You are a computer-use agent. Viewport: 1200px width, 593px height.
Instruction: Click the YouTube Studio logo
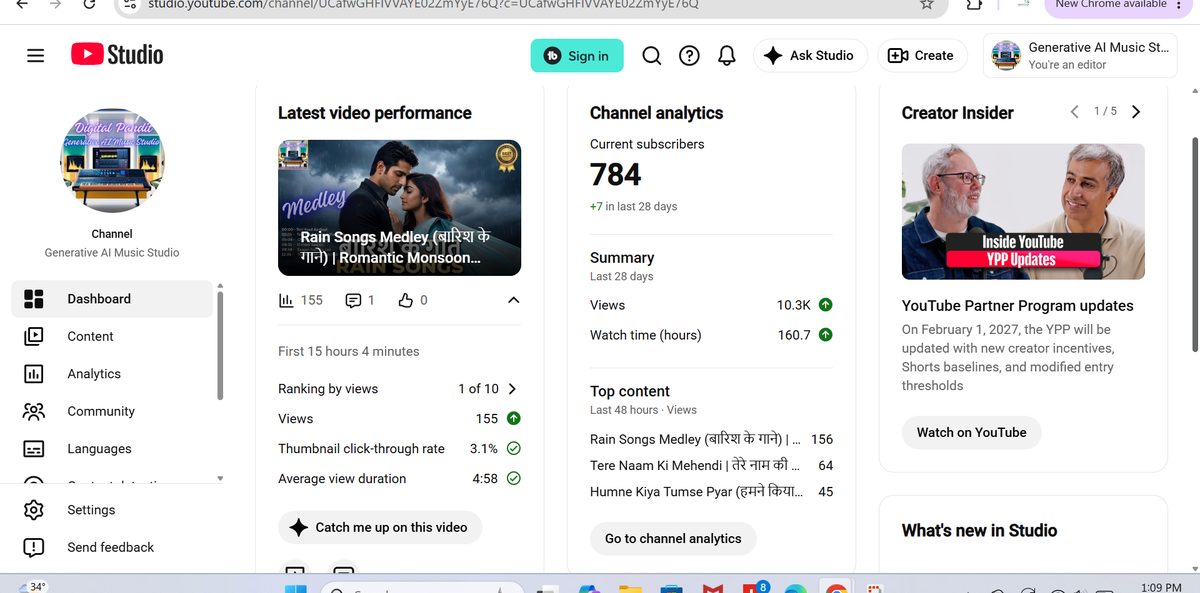(117, 55)
